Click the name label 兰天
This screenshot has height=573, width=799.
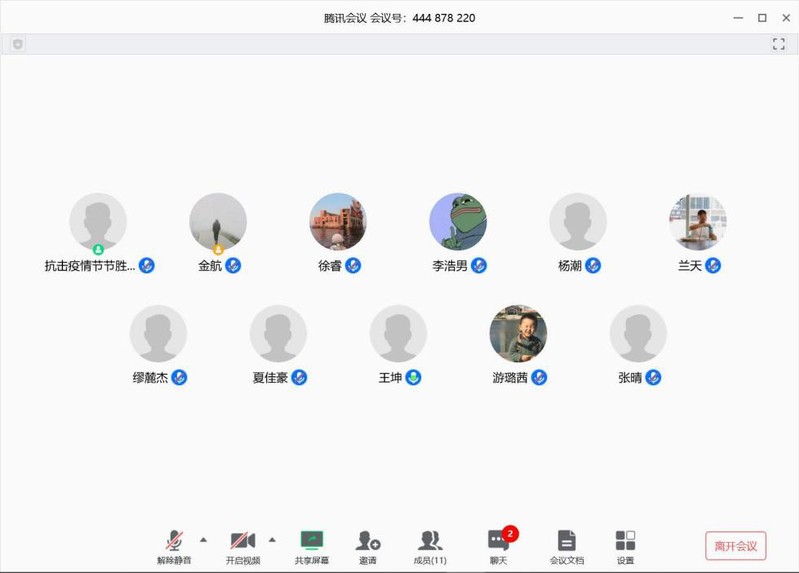click(690, 266)
